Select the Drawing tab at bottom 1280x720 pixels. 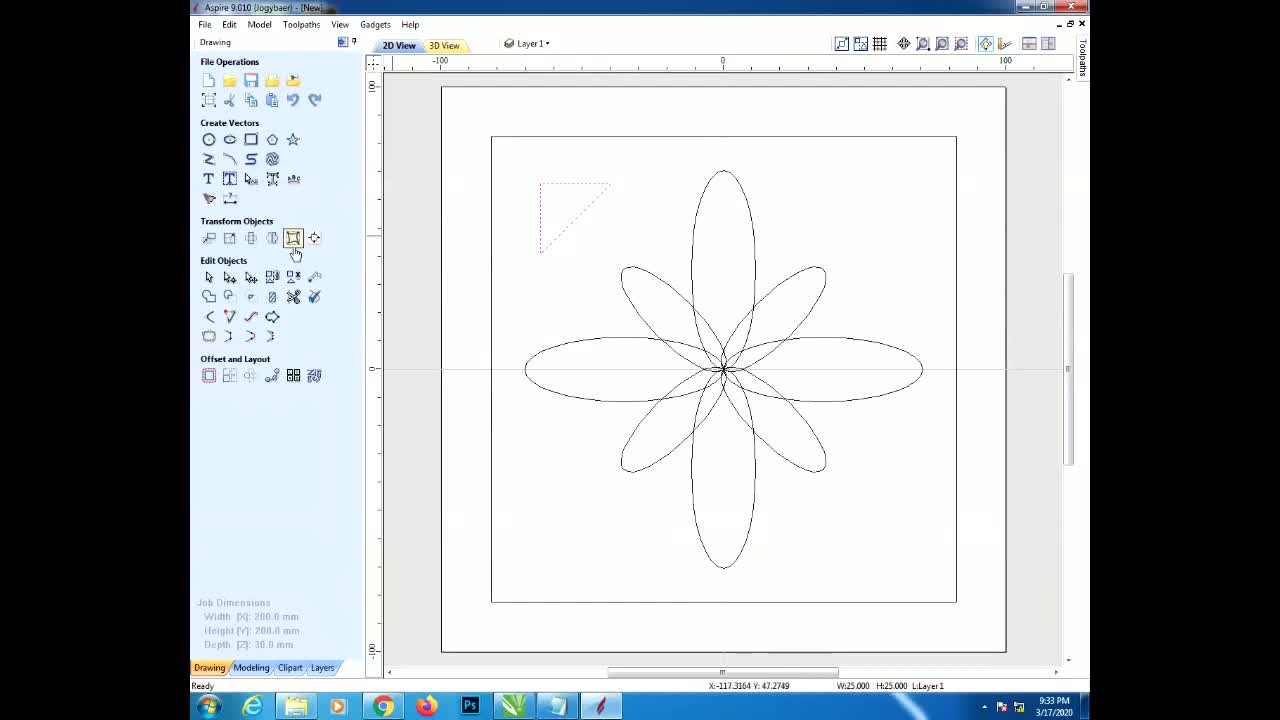tap(209, 668)
